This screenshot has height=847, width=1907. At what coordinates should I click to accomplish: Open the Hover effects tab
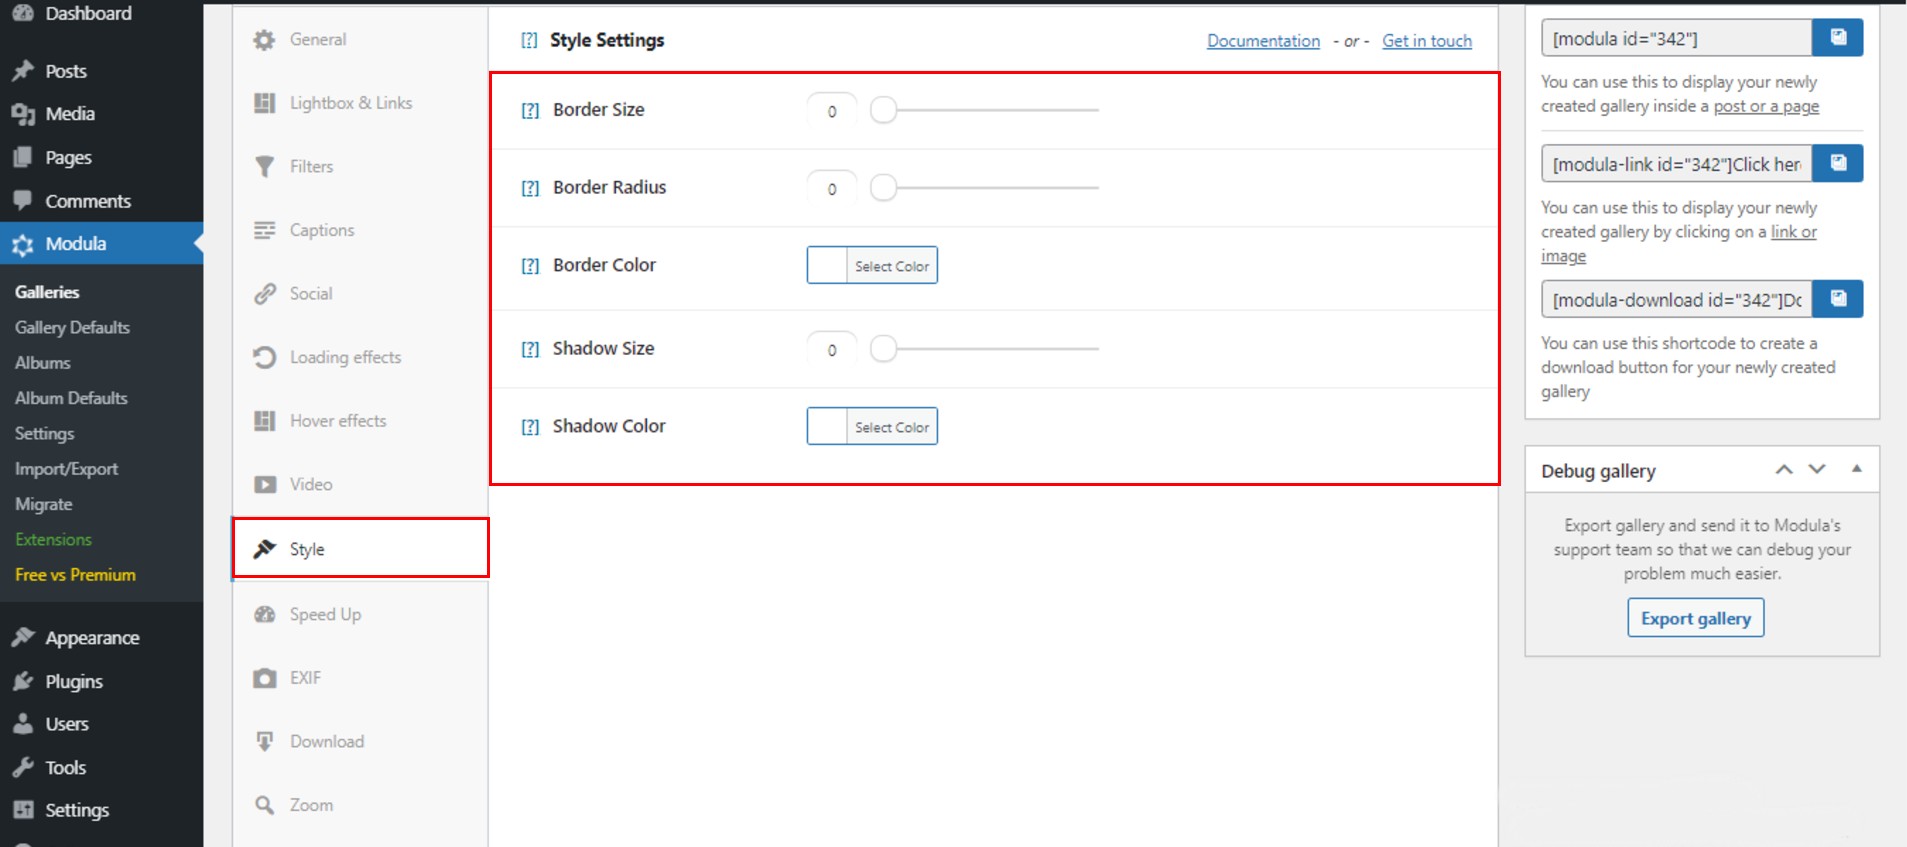pyautogui.click(x=337, y=421)
